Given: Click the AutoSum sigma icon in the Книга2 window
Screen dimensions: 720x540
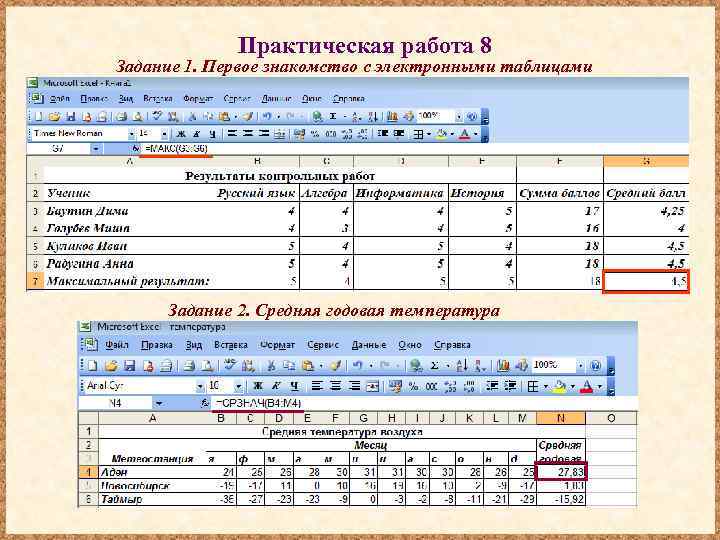Looking at the screenshot, I should tap(333, 117).
